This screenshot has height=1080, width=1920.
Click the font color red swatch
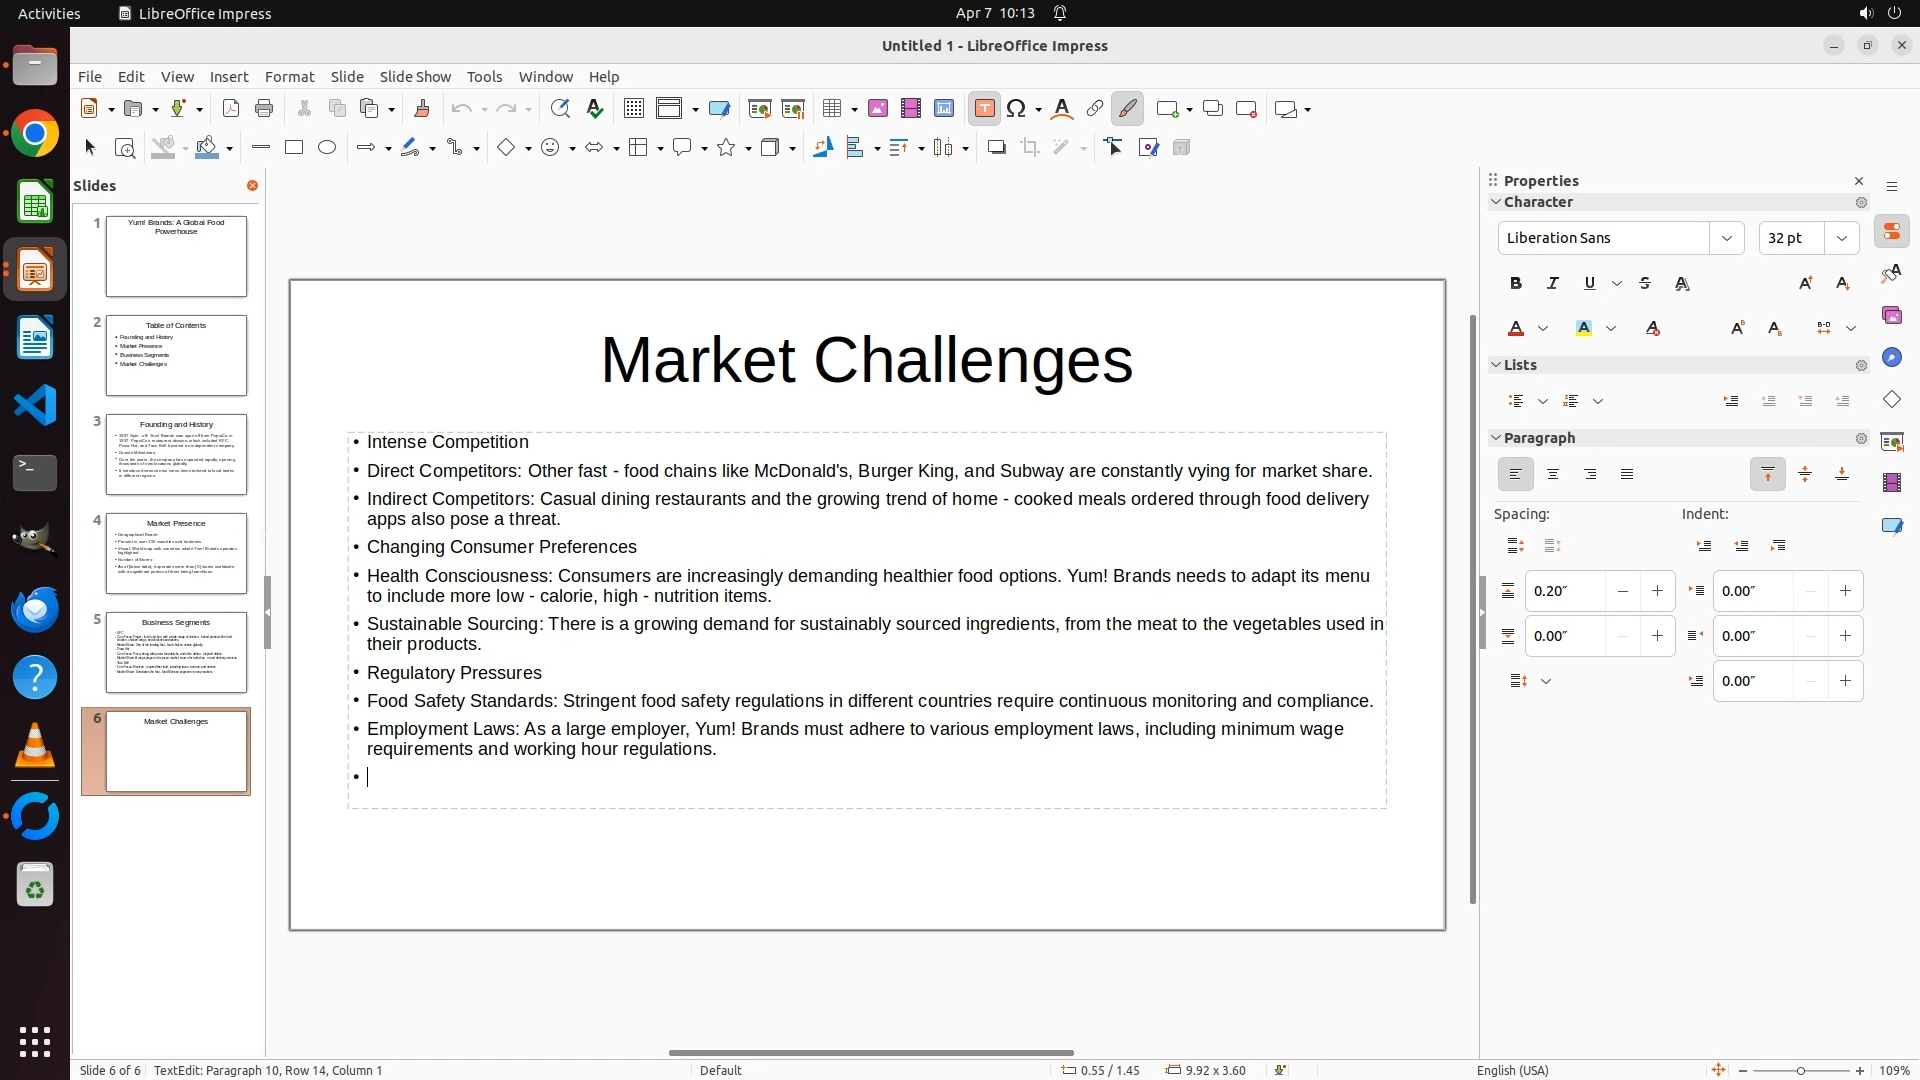click(1516, 329)
